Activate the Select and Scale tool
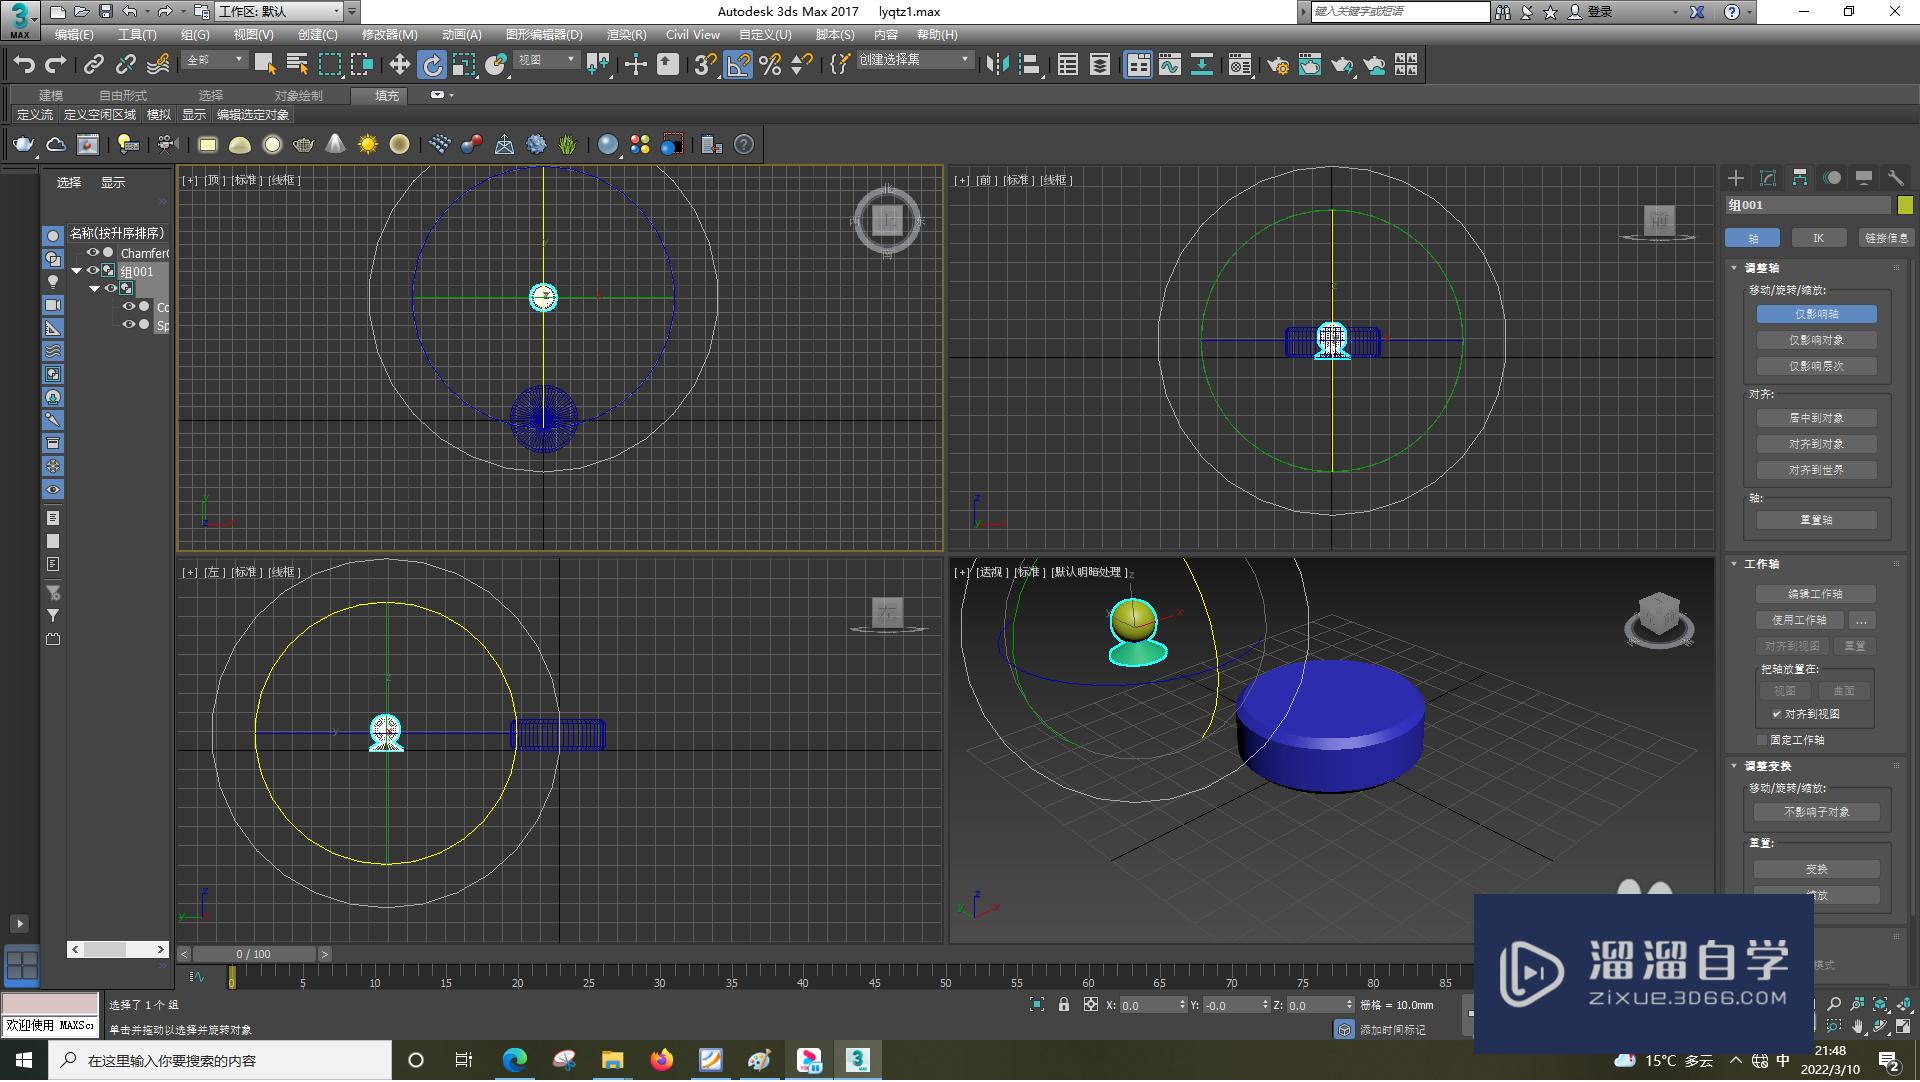This screenshot has width=1920, height=1082. pyautogui.click(x=463, y=65)
